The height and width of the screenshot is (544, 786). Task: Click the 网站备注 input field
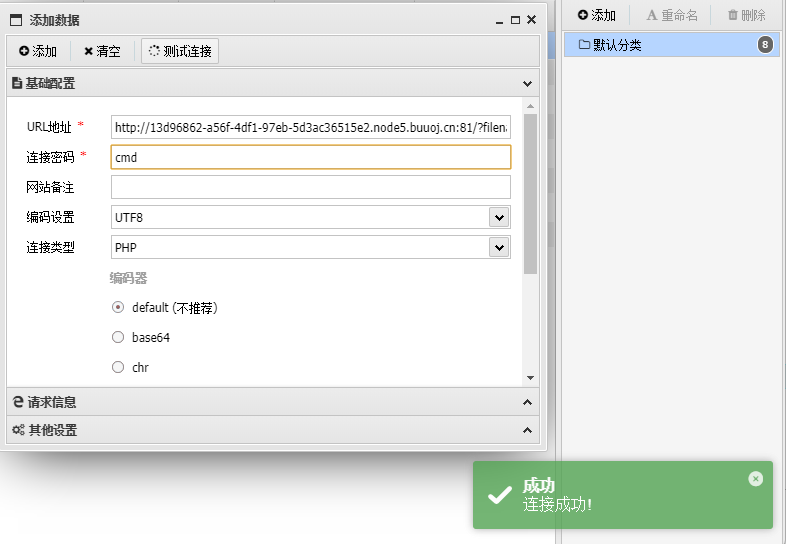[310, 187]
